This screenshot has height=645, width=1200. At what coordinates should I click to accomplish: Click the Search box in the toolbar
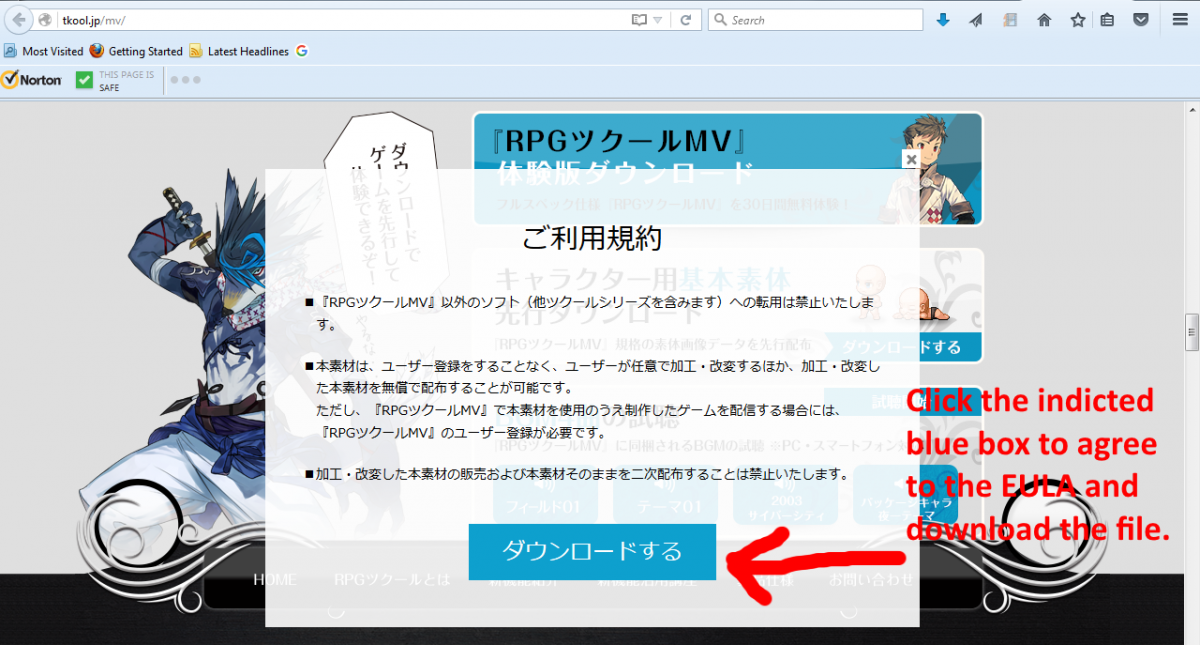[x=815, y=20]
